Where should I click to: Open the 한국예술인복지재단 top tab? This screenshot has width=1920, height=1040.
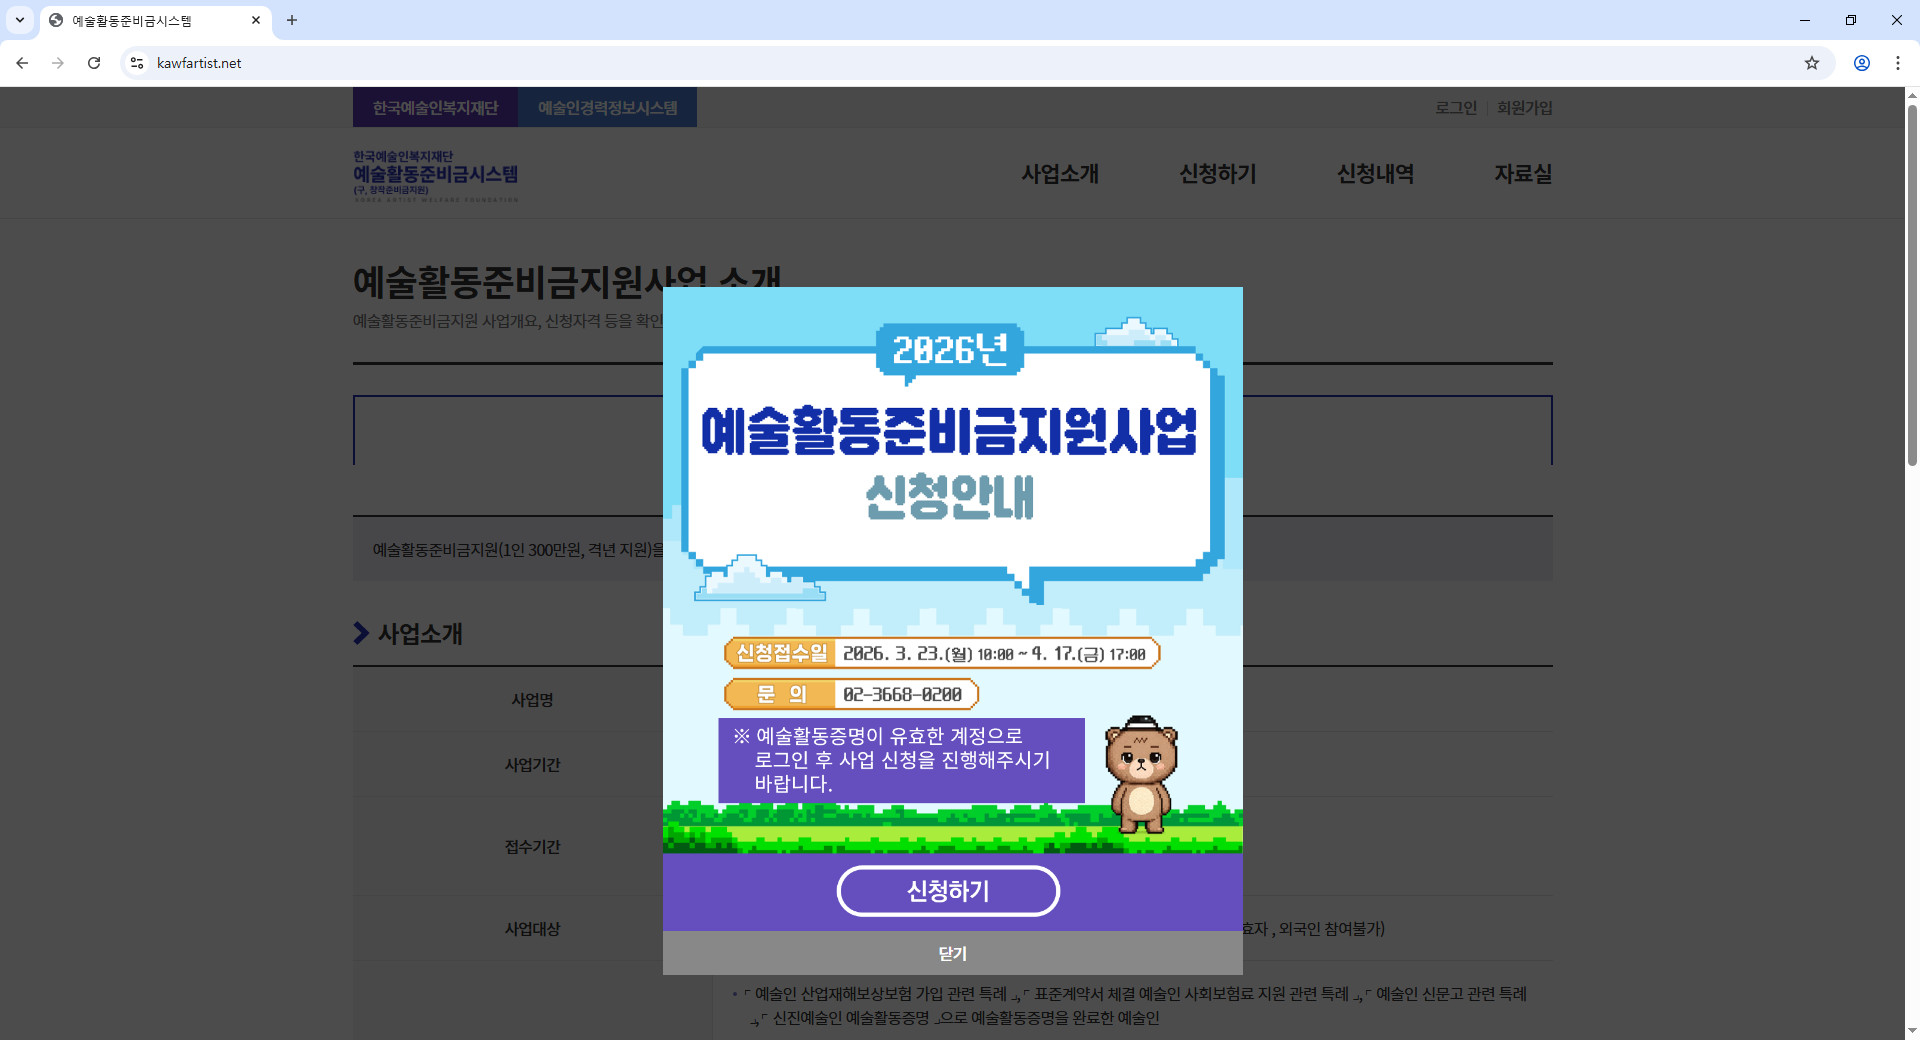[x=435, y=107]
